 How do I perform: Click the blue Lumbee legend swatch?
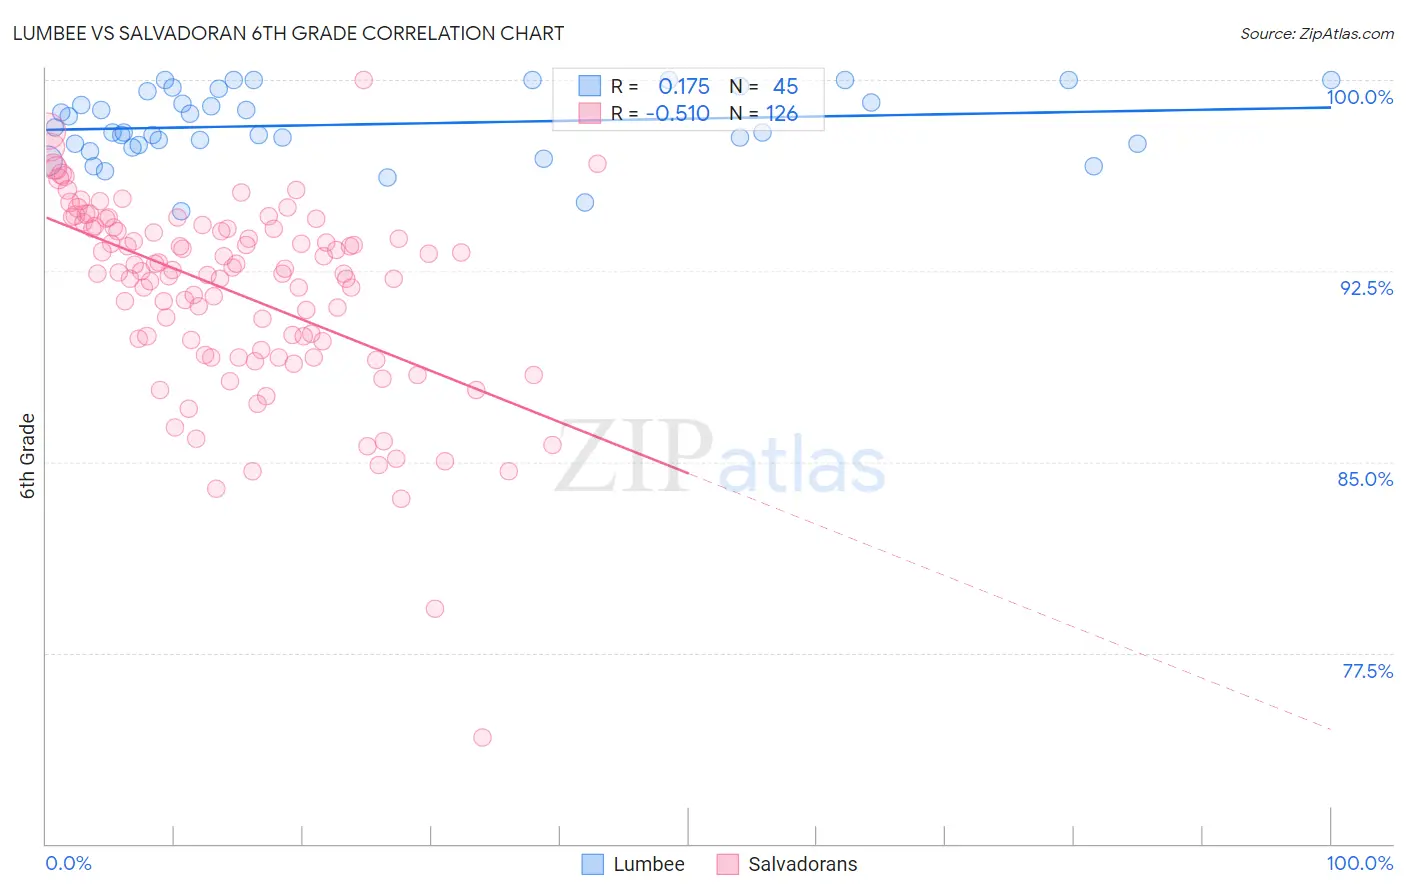point(592,864)
